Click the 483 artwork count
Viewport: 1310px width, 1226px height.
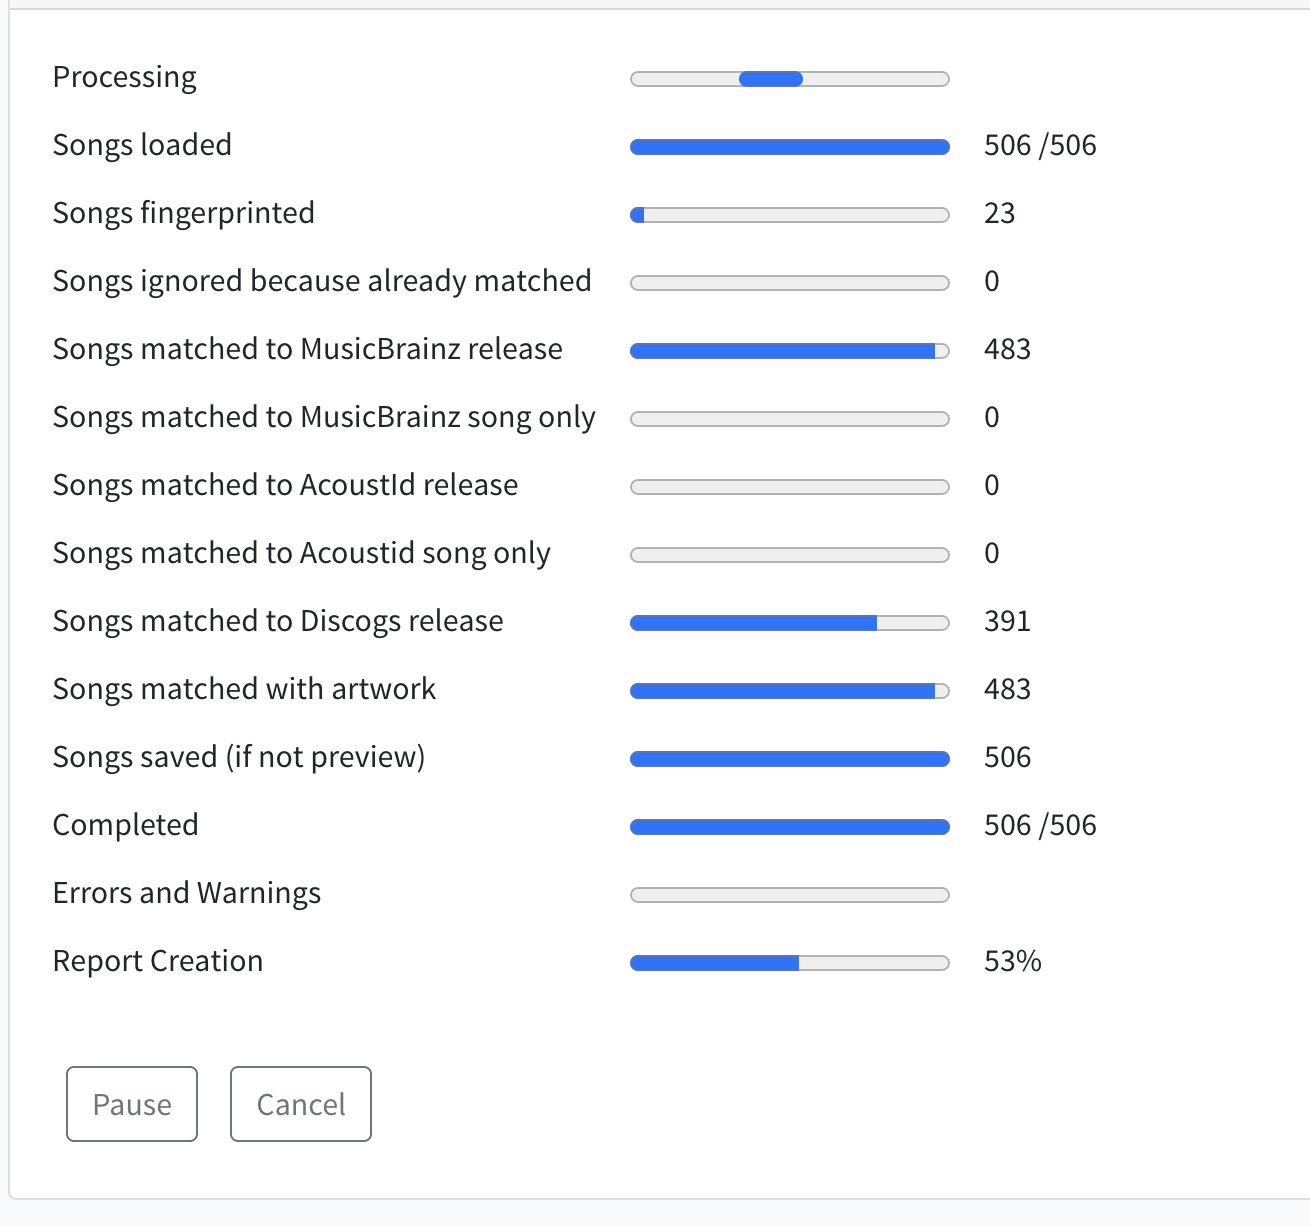(x=1007, y=690)
